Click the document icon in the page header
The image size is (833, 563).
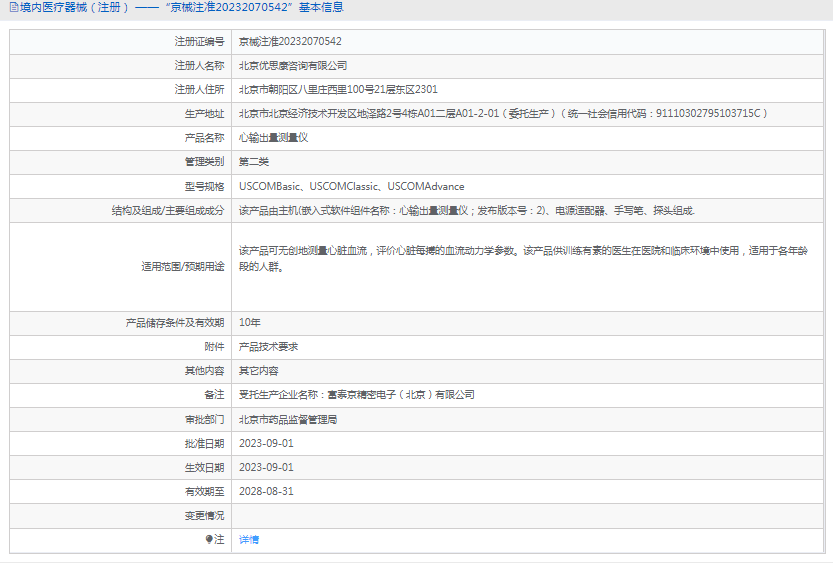click(x=14, y=7)
